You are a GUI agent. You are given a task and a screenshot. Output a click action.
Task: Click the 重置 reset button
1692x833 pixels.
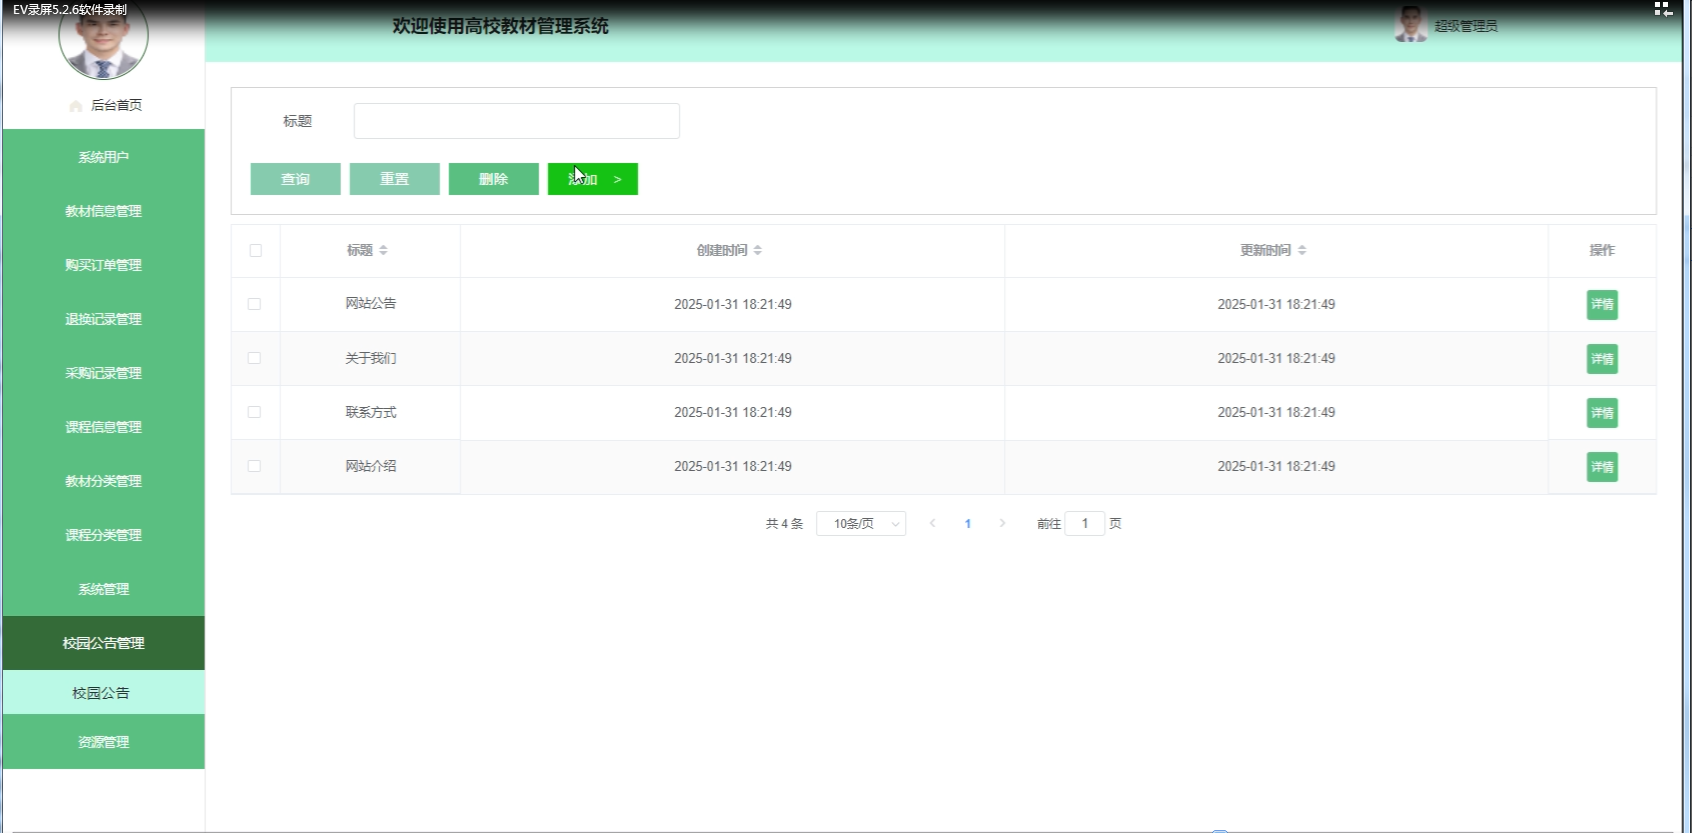point(394,179)
